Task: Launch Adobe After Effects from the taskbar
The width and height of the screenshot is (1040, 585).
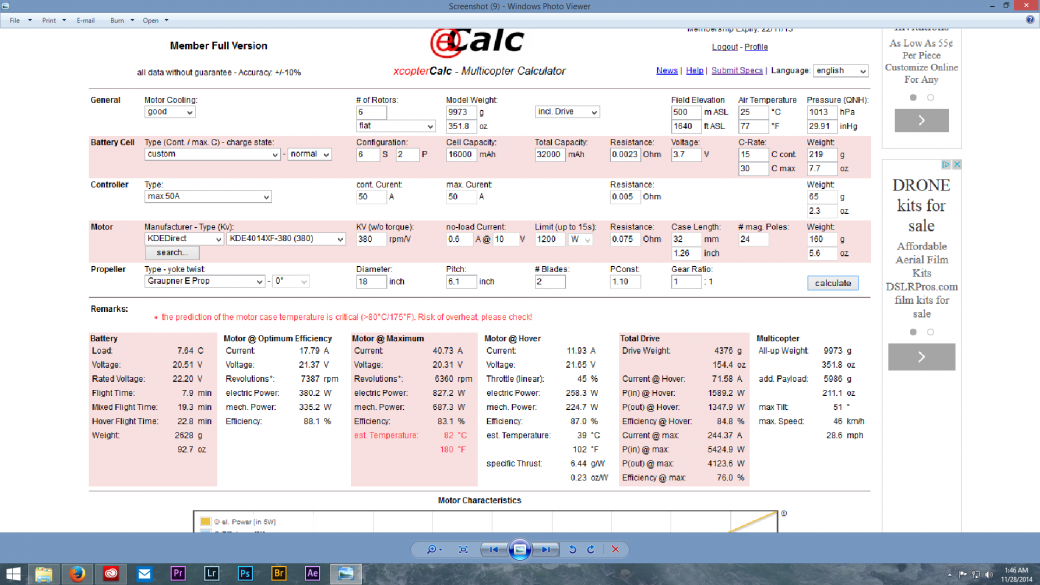Action: (x=312, y=574)
